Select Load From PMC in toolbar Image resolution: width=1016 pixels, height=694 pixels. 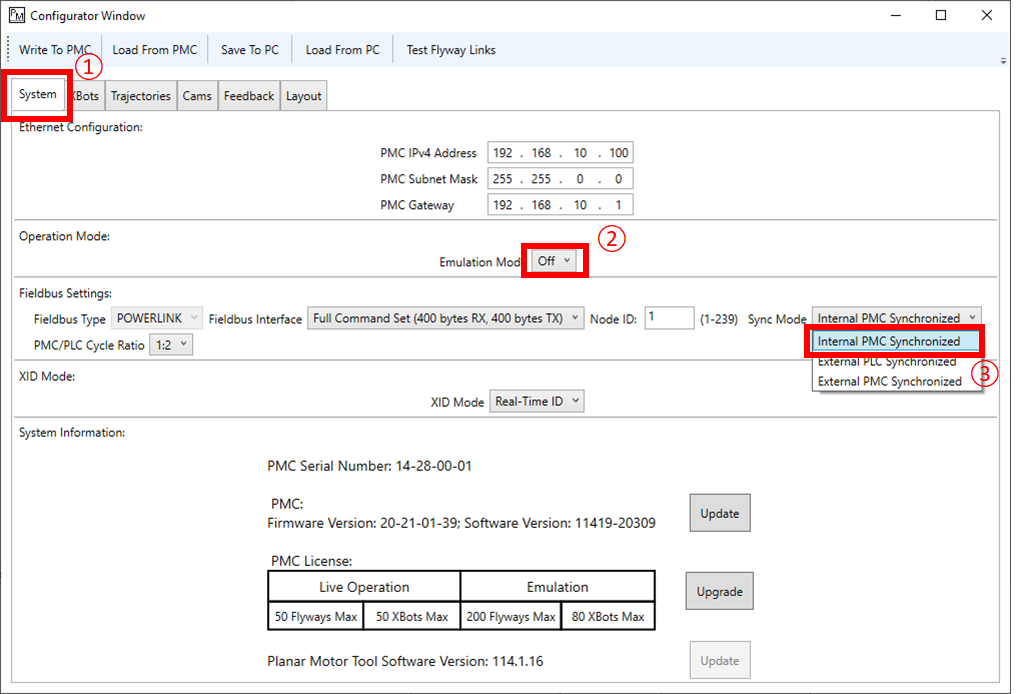point(154,50)
